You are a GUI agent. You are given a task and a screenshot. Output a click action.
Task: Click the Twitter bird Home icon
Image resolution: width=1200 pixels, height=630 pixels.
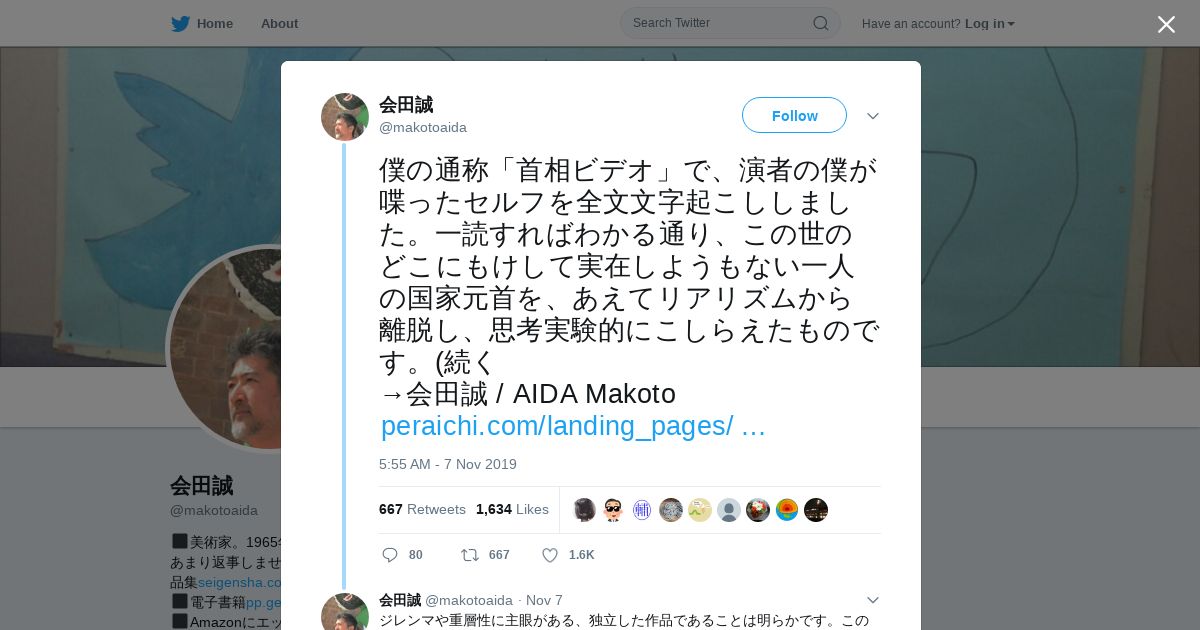tap(180, 24)
